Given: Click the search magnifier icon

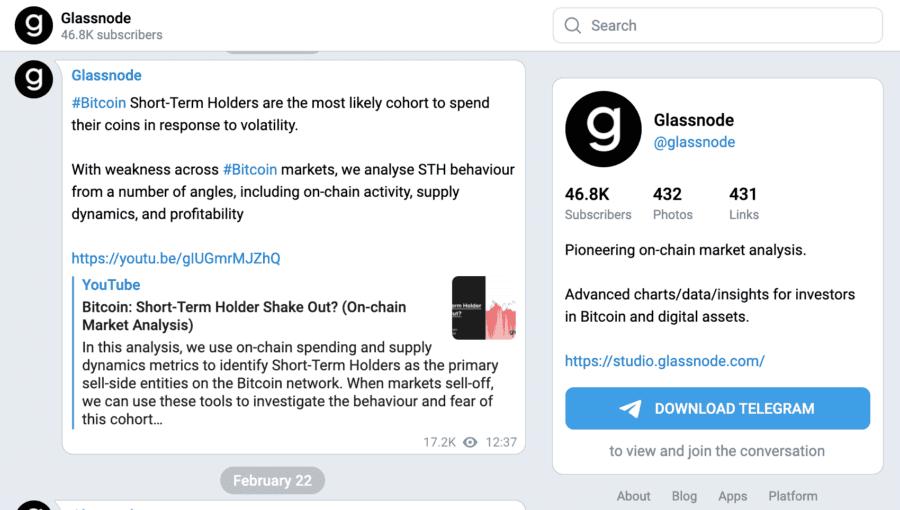Looking at the screenshot, I should (x=572, y=26).
